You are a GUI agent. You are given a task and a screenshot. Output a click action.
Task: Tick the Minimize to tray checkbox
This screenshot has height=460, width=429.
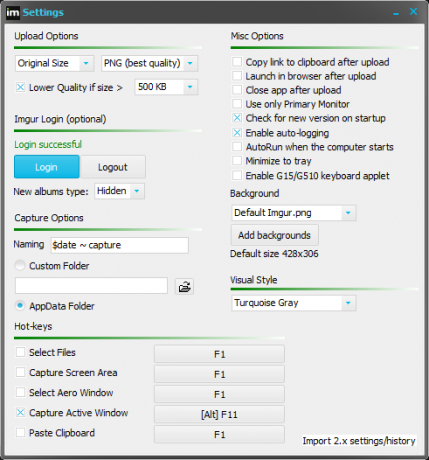point(237,161)
